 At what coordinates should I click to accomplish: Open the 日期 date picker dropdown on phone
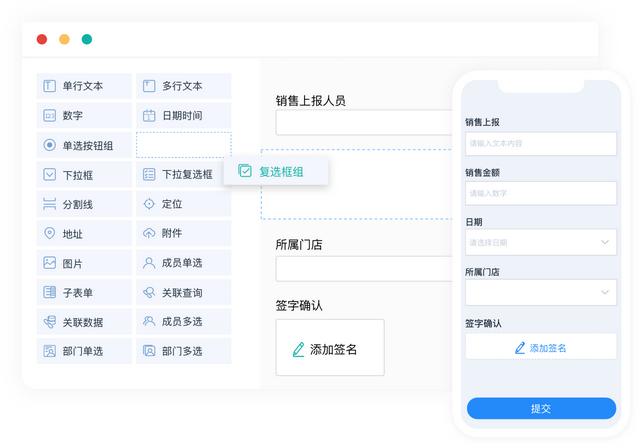pyautogui.click(x=540, y=242)
